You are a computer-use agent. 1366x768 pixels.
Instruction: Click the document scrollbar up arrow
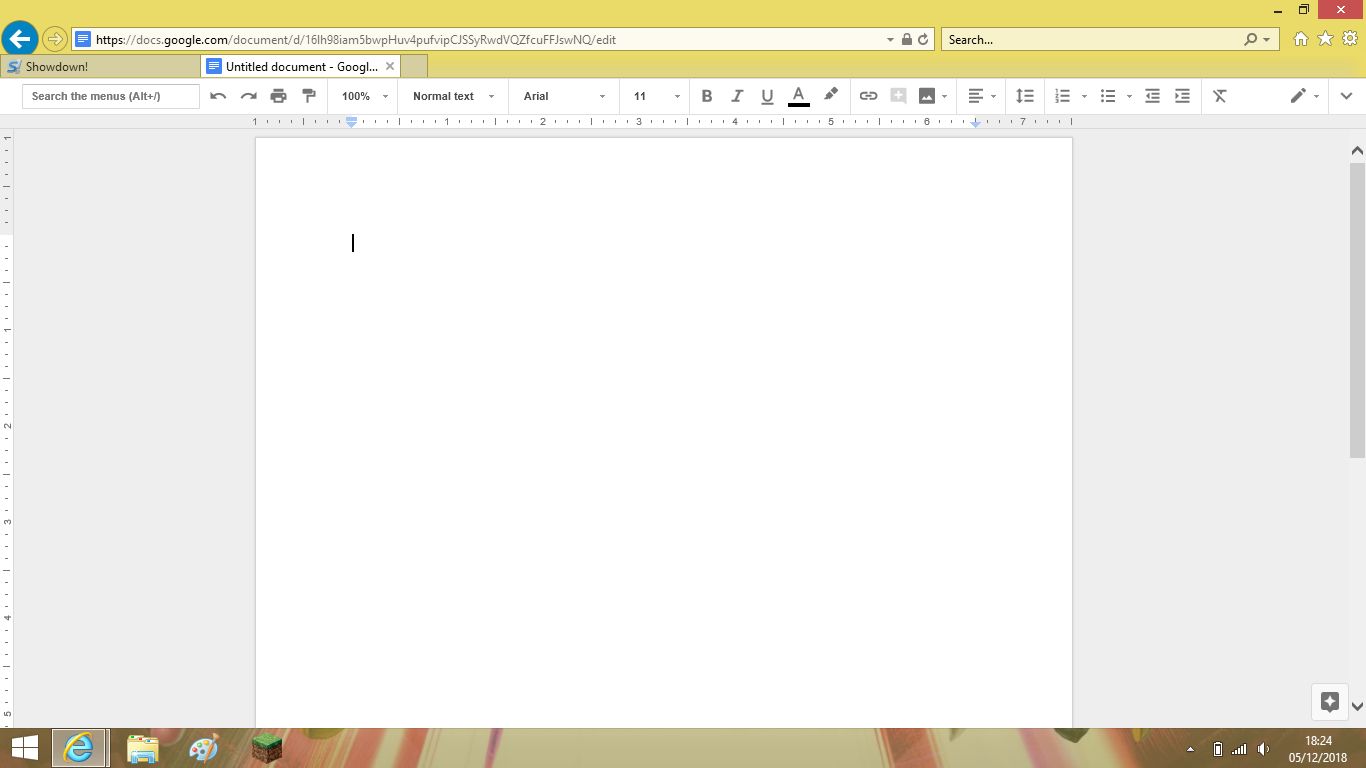pyautogui.click(x=1357, y=150)
